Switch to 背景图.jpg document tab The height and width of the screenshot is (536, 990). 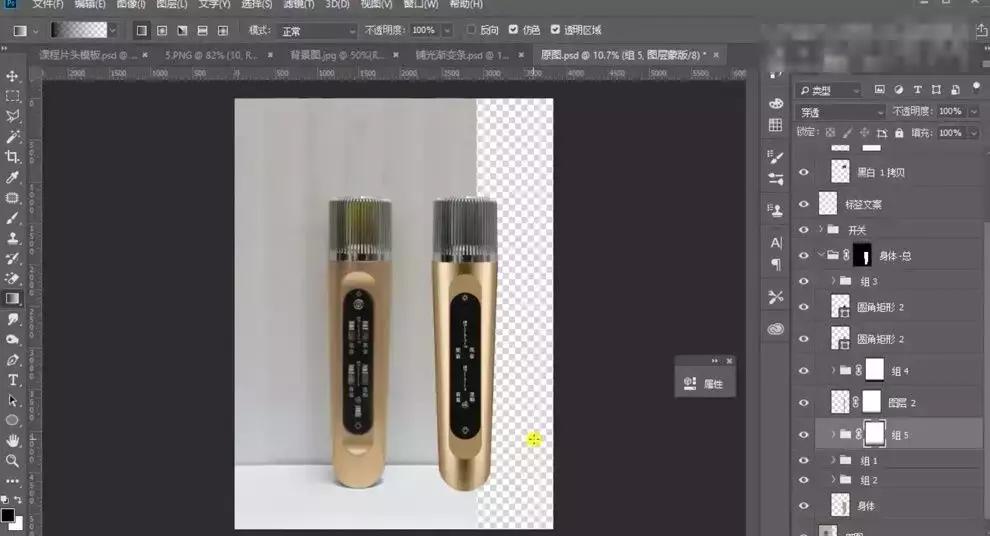pos(337,56)
